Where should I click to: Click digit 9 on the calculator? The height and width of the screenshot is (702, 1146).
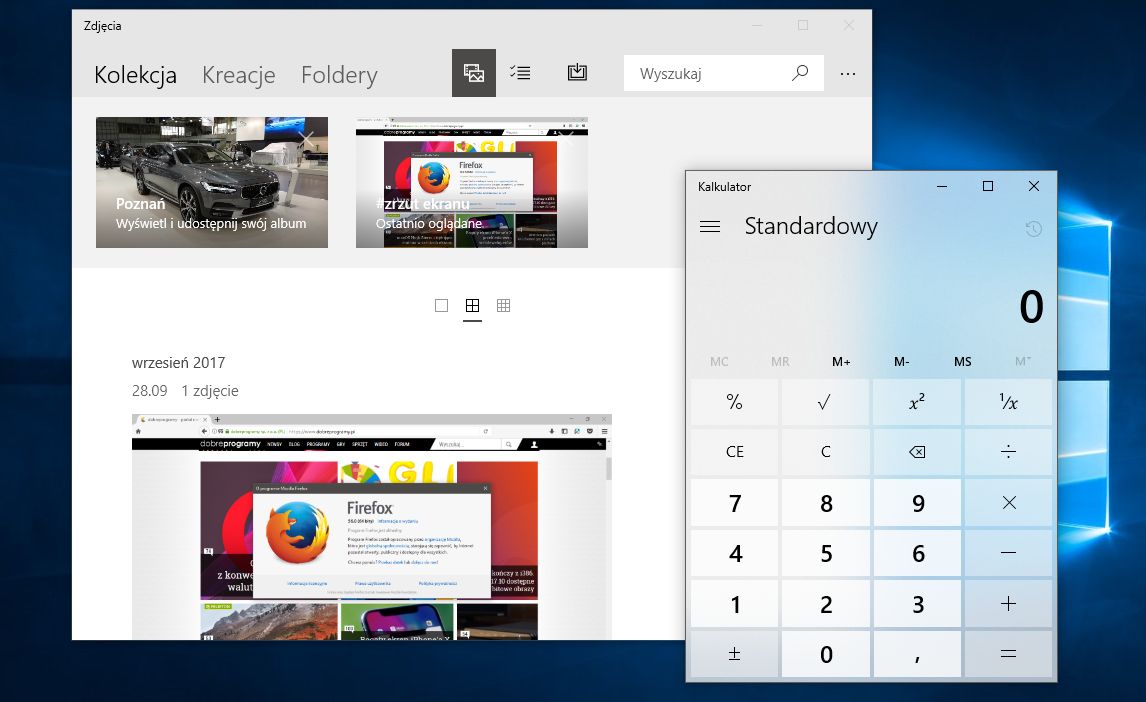pos(917,503)
